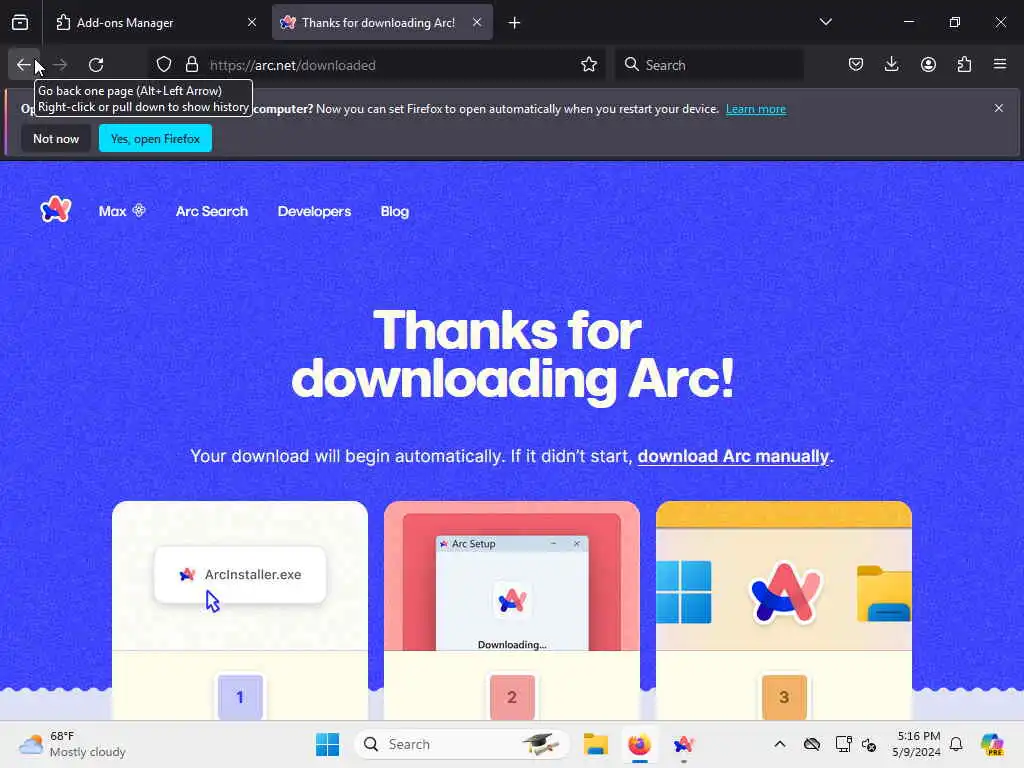The height and width of the screenshot is (768, 1024).
Task: Click the Firefox Search box
Action: pos(709,65)
